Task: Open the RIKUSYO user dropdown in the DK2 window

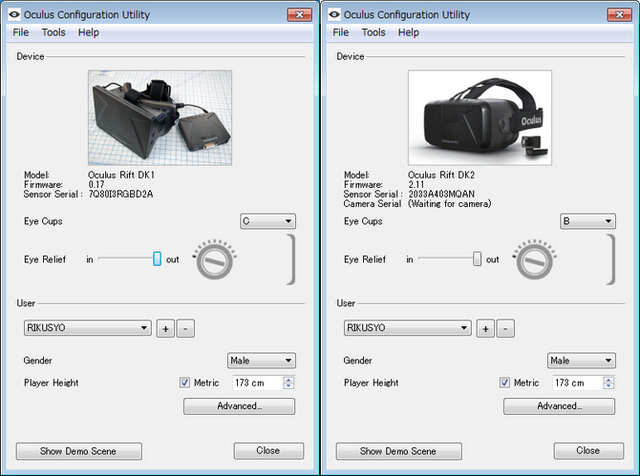Action: click(408, 328)
